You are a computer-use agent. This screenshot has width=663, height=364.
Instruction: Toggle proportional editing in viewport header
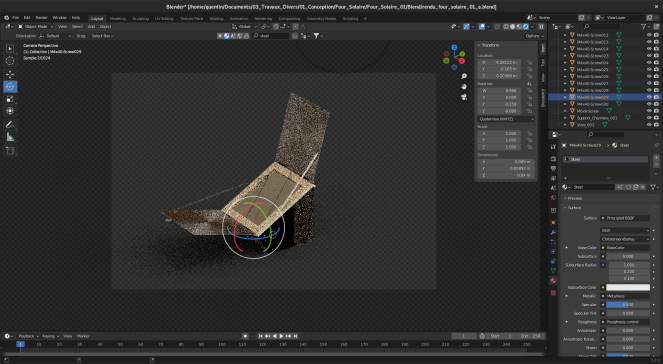(296, 27)
